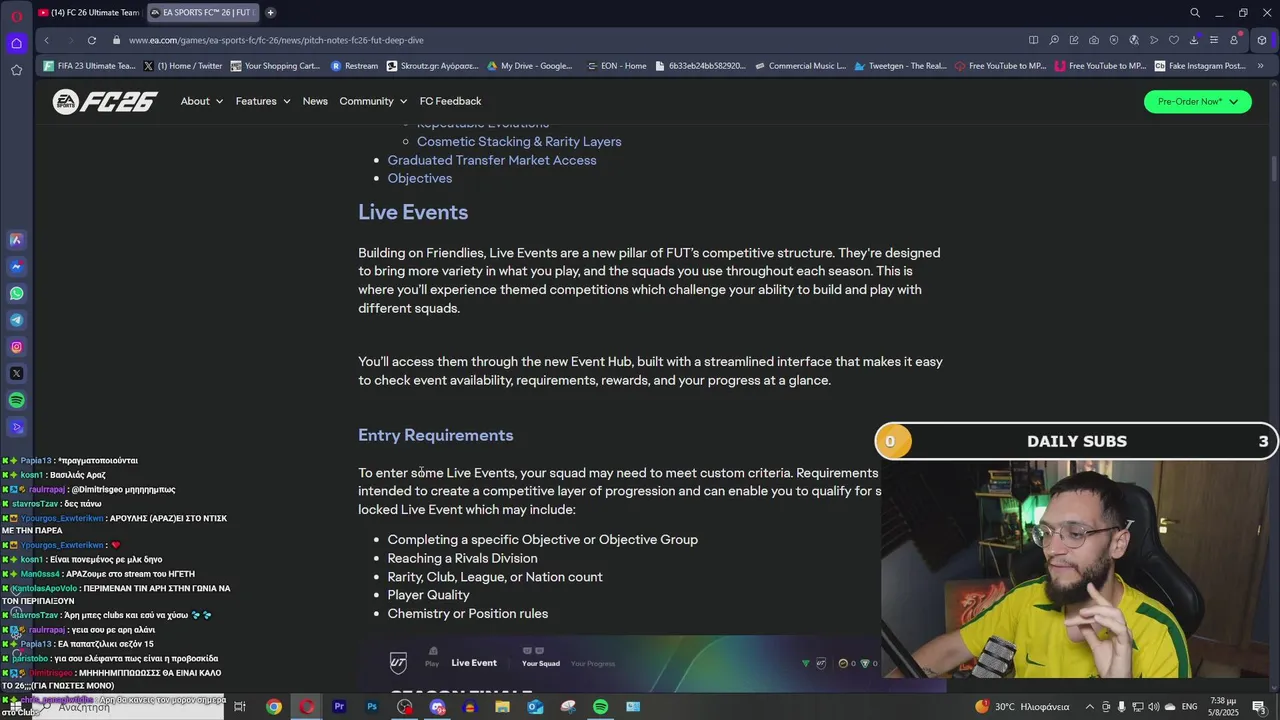The image size is (1280, 720).
Task: Open Aria AI in the Opera sidebar
Action: click(16, 240)
